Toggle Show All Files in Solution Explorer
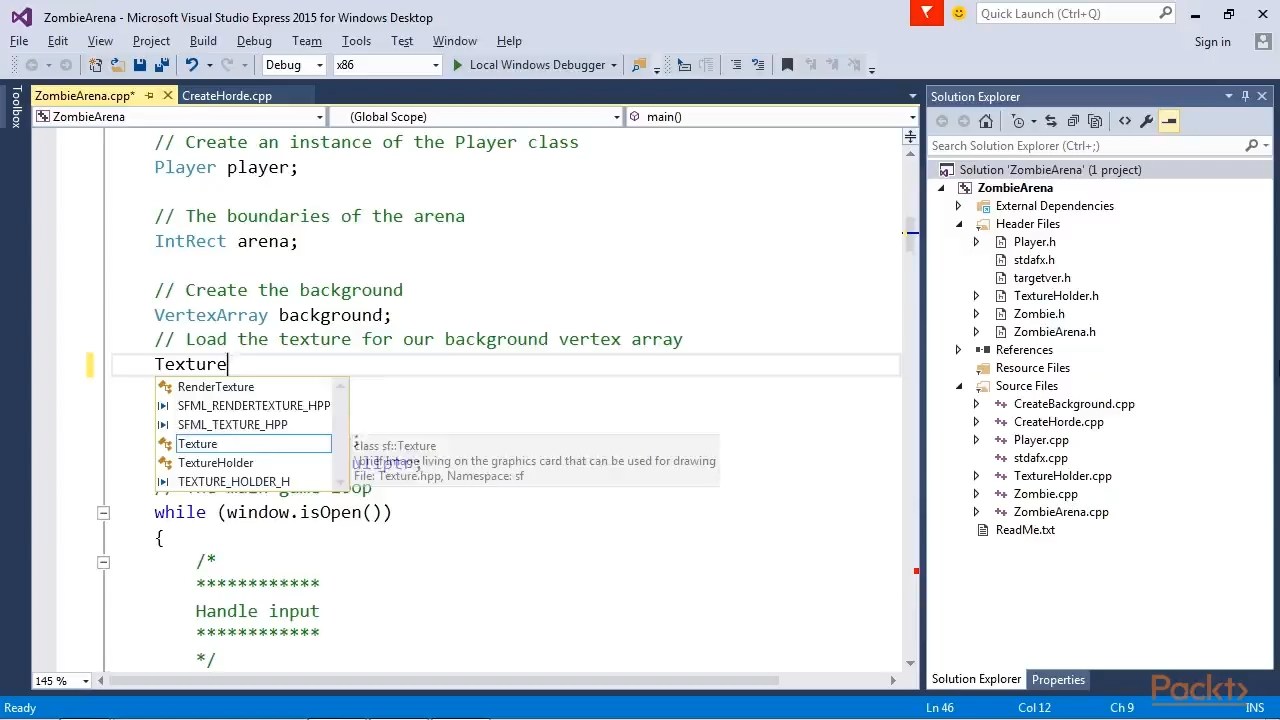Screen dimensions: 1280x720 pos(1095,121)
